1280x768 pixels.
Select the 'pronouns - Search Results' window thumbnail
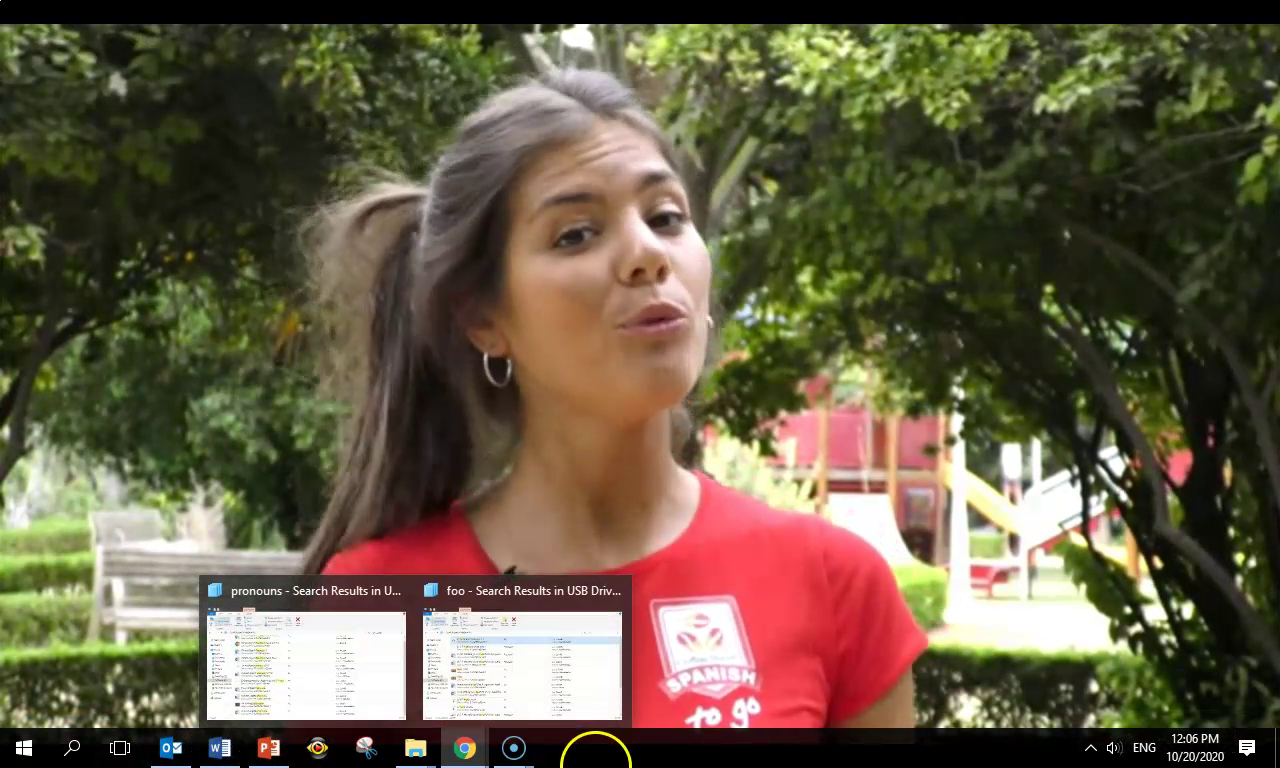click(x=306, y=666)
